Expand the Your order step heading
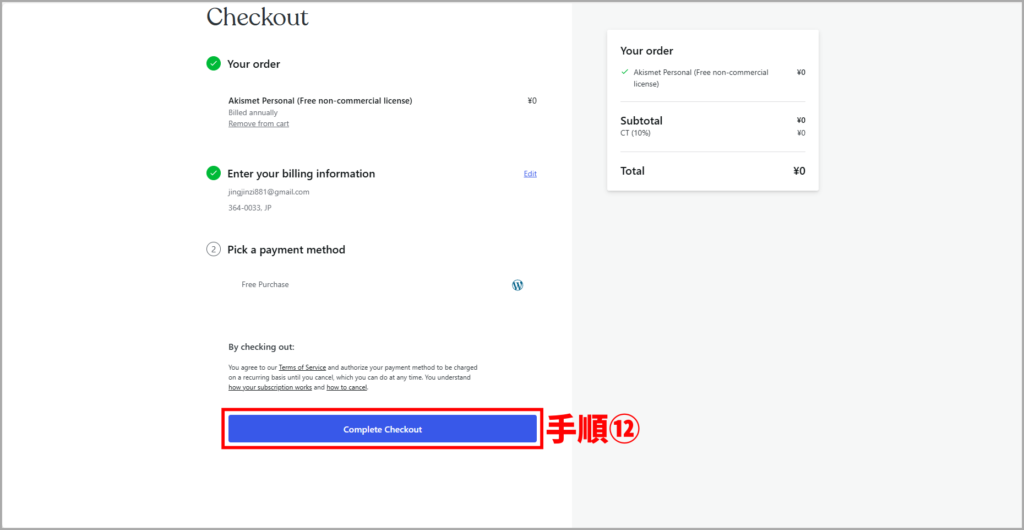 (x=253, y=64)
